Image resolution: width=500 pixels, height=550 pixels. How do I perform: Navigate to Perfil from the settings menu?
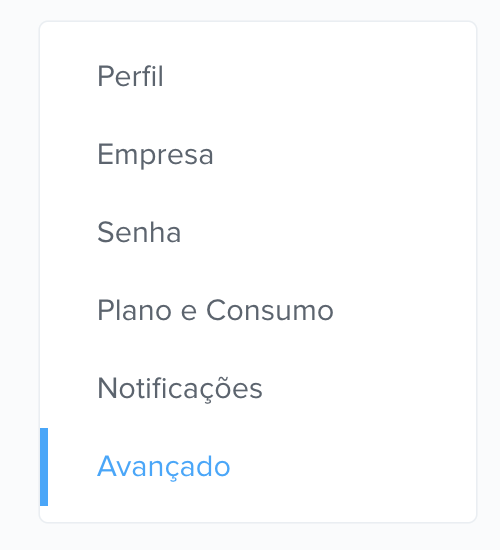pyautogui.click(x=130, y=76)
